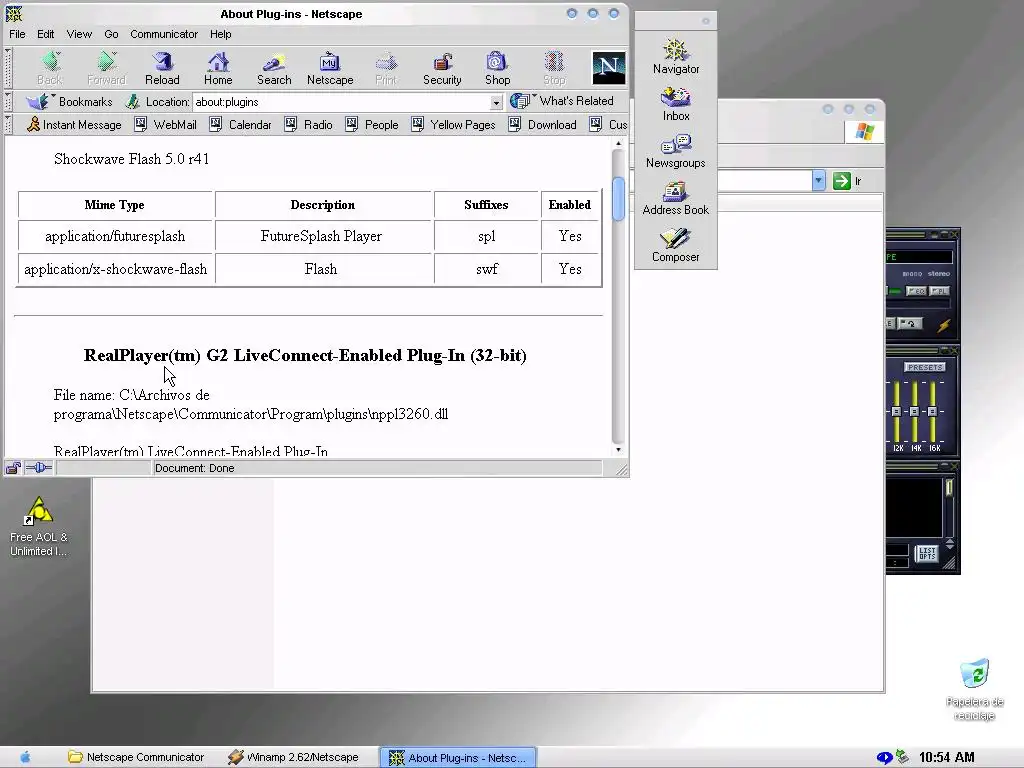Click the Winamp lightning bolt icon
This screenshot has height=768, width=1024.
coord(944,325)
